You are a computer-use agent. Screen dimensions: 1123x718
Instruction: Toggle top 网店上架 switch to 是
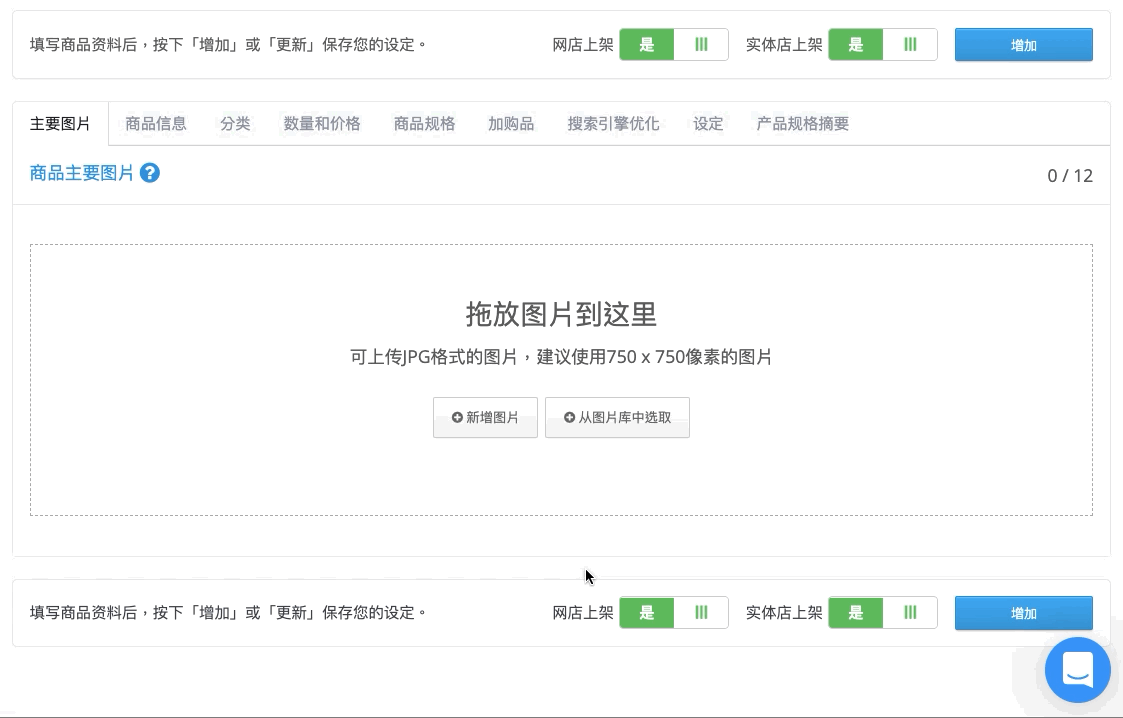[647, 44]
